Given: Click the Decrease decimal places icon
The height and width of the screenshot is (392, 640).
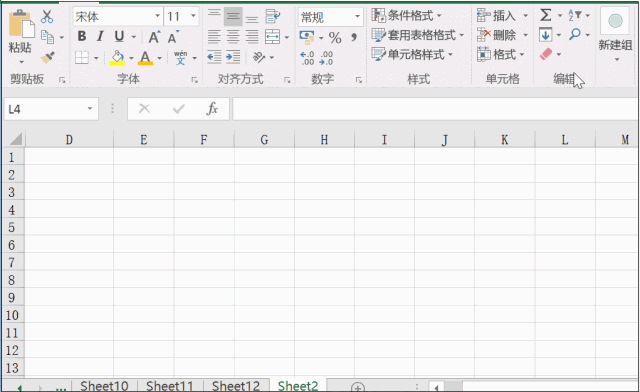Looking at the screenshot, I should 326,58.
